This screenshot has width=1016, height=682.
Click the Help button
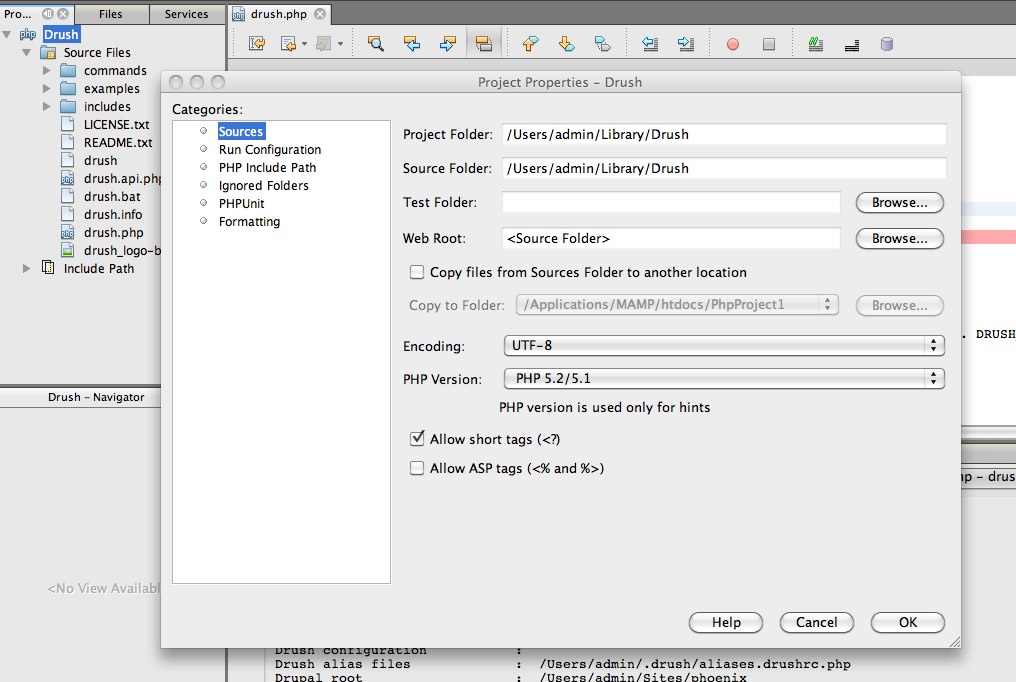point(726,622)
